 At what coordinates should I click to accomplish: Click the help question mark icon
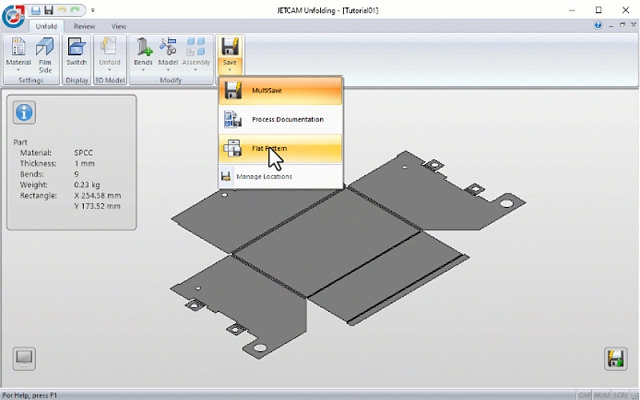point(598,26)
